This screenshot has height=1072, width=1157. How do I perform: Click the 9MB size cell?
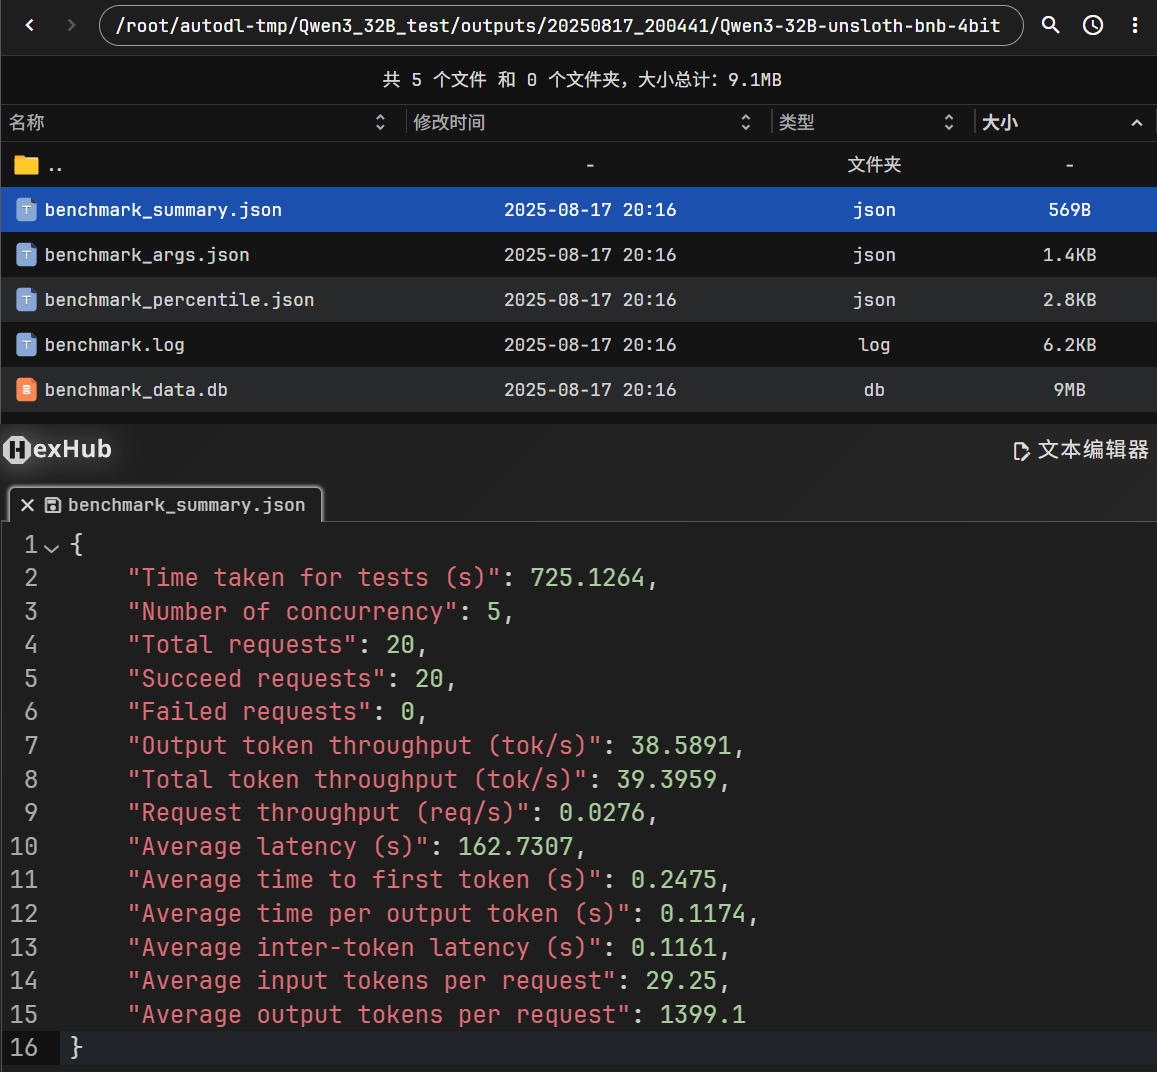(x=1069, y=390)
